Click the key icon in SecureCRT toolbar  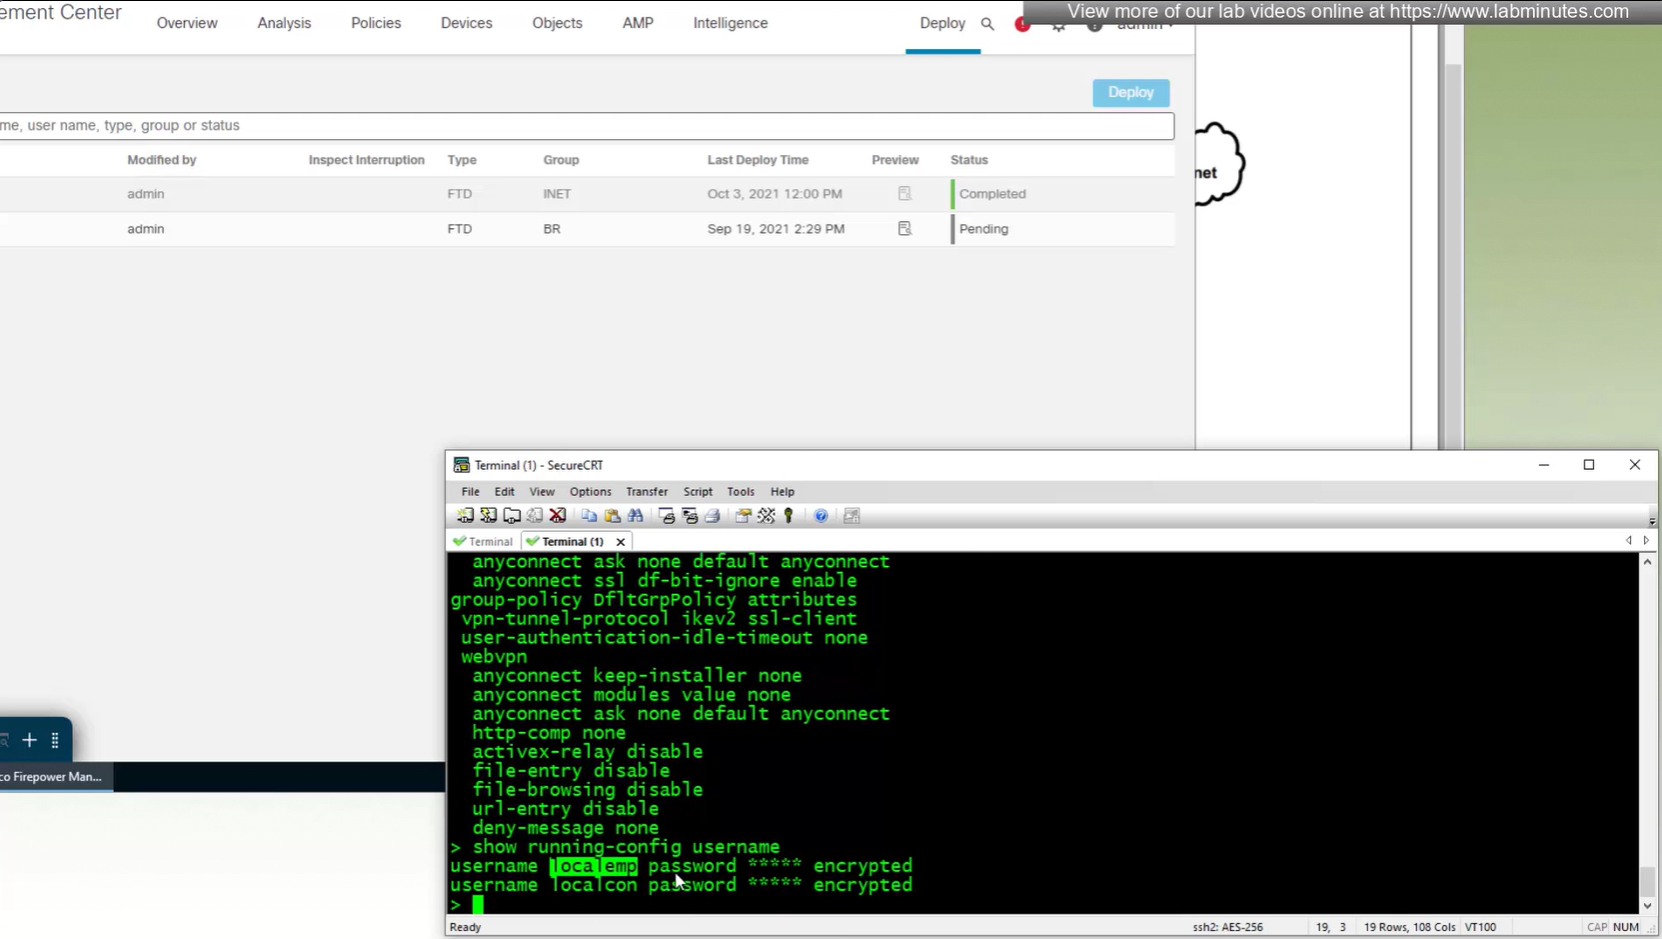point(789,516)
